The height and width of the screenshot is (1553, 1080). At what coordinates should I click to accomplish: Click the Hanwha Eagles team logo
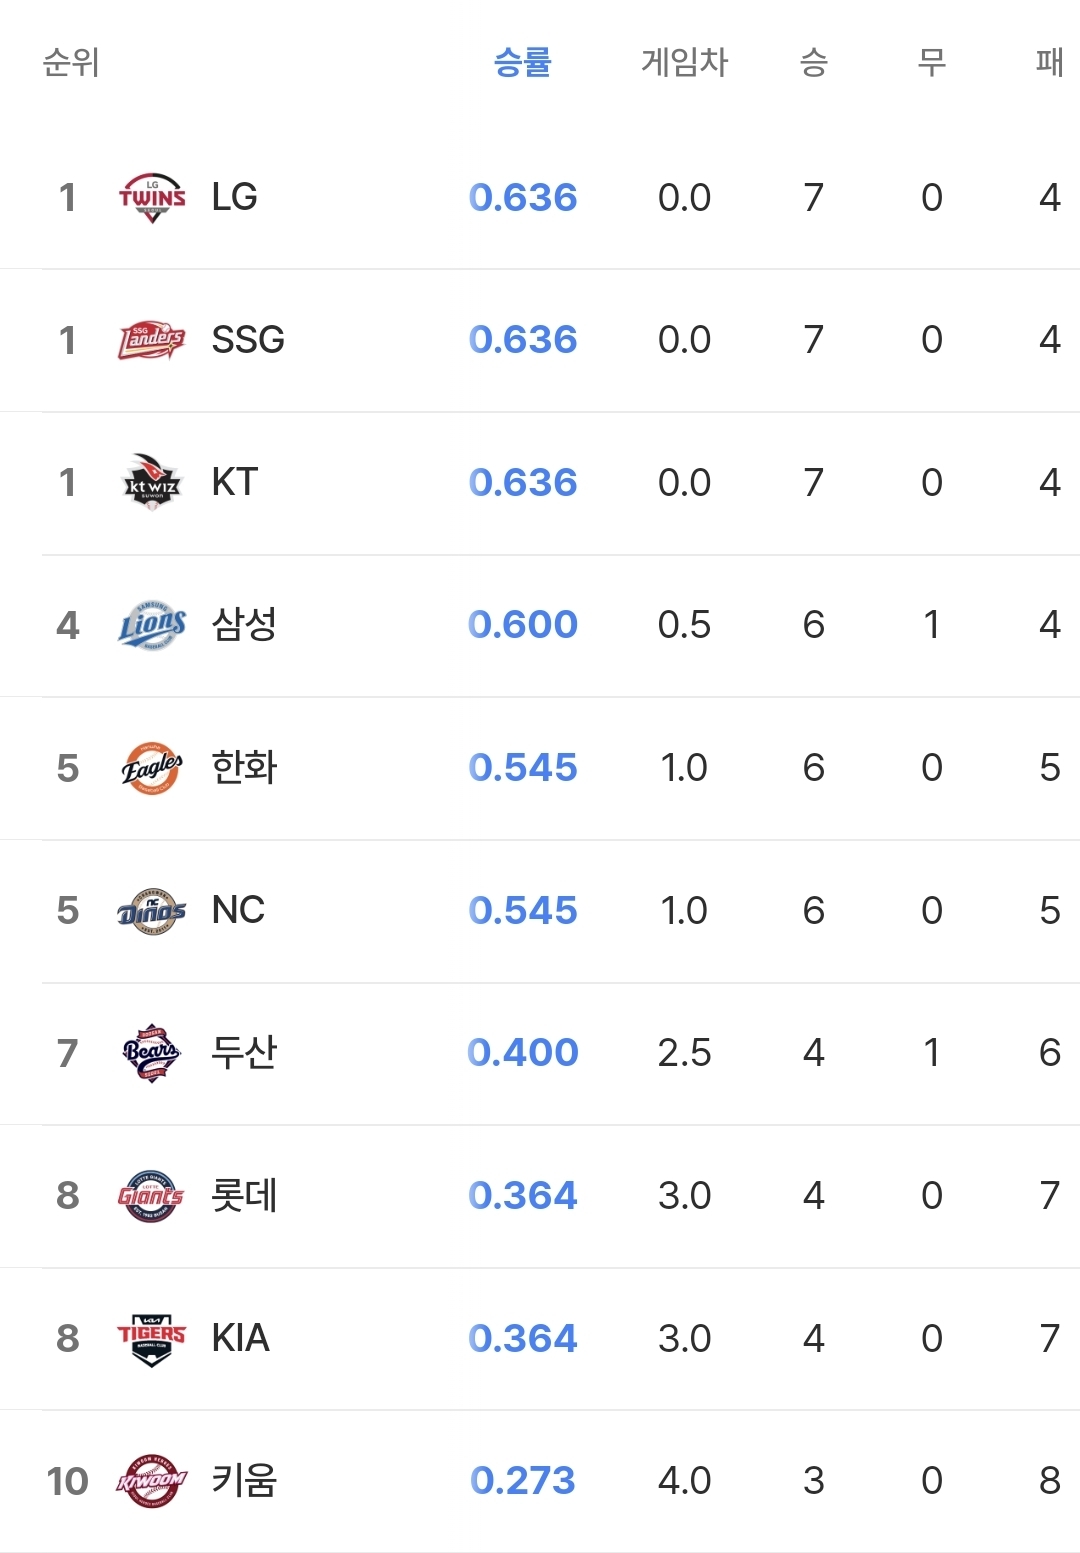152,768
